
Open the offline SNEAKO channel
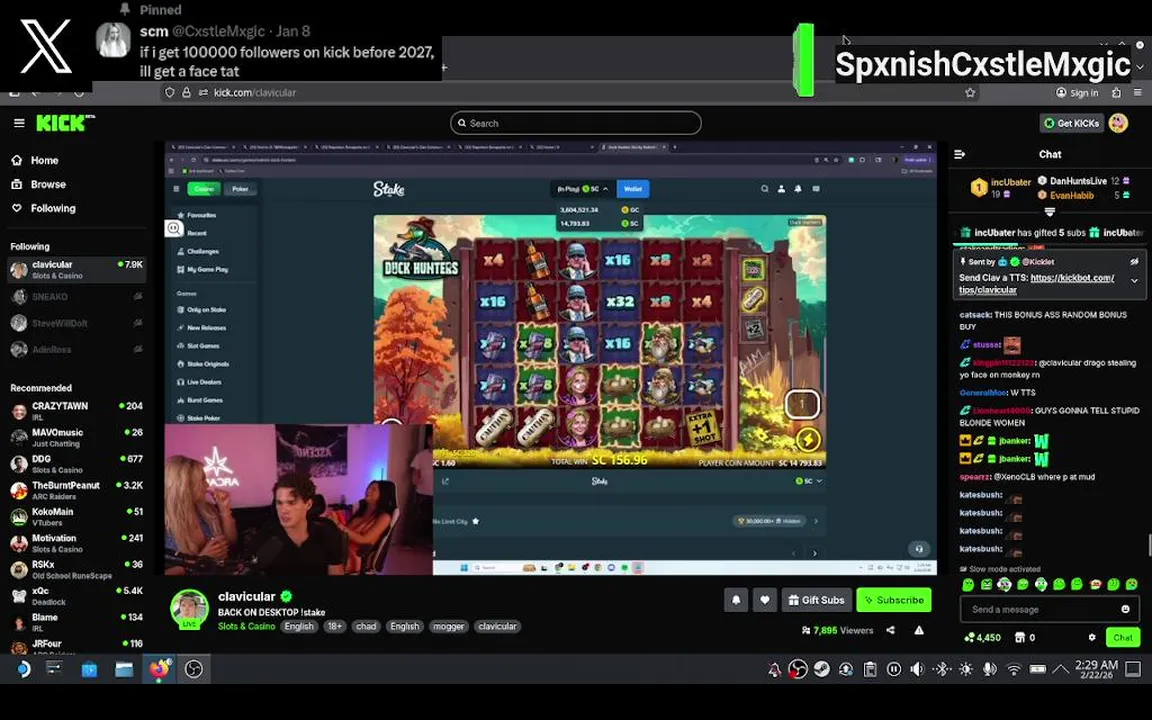click(x=77, y=297)
